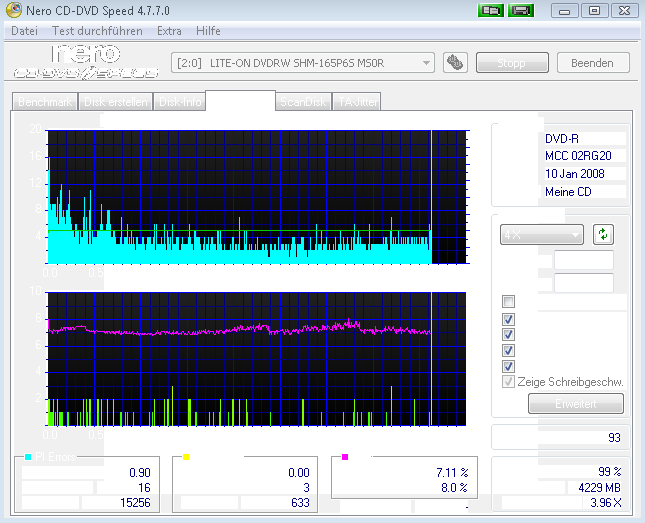Image resolution: width=645 pixels, height=523 pixels.
Task: Click the first green screenshot icon in title bar
Action: [x=490, y=10]
